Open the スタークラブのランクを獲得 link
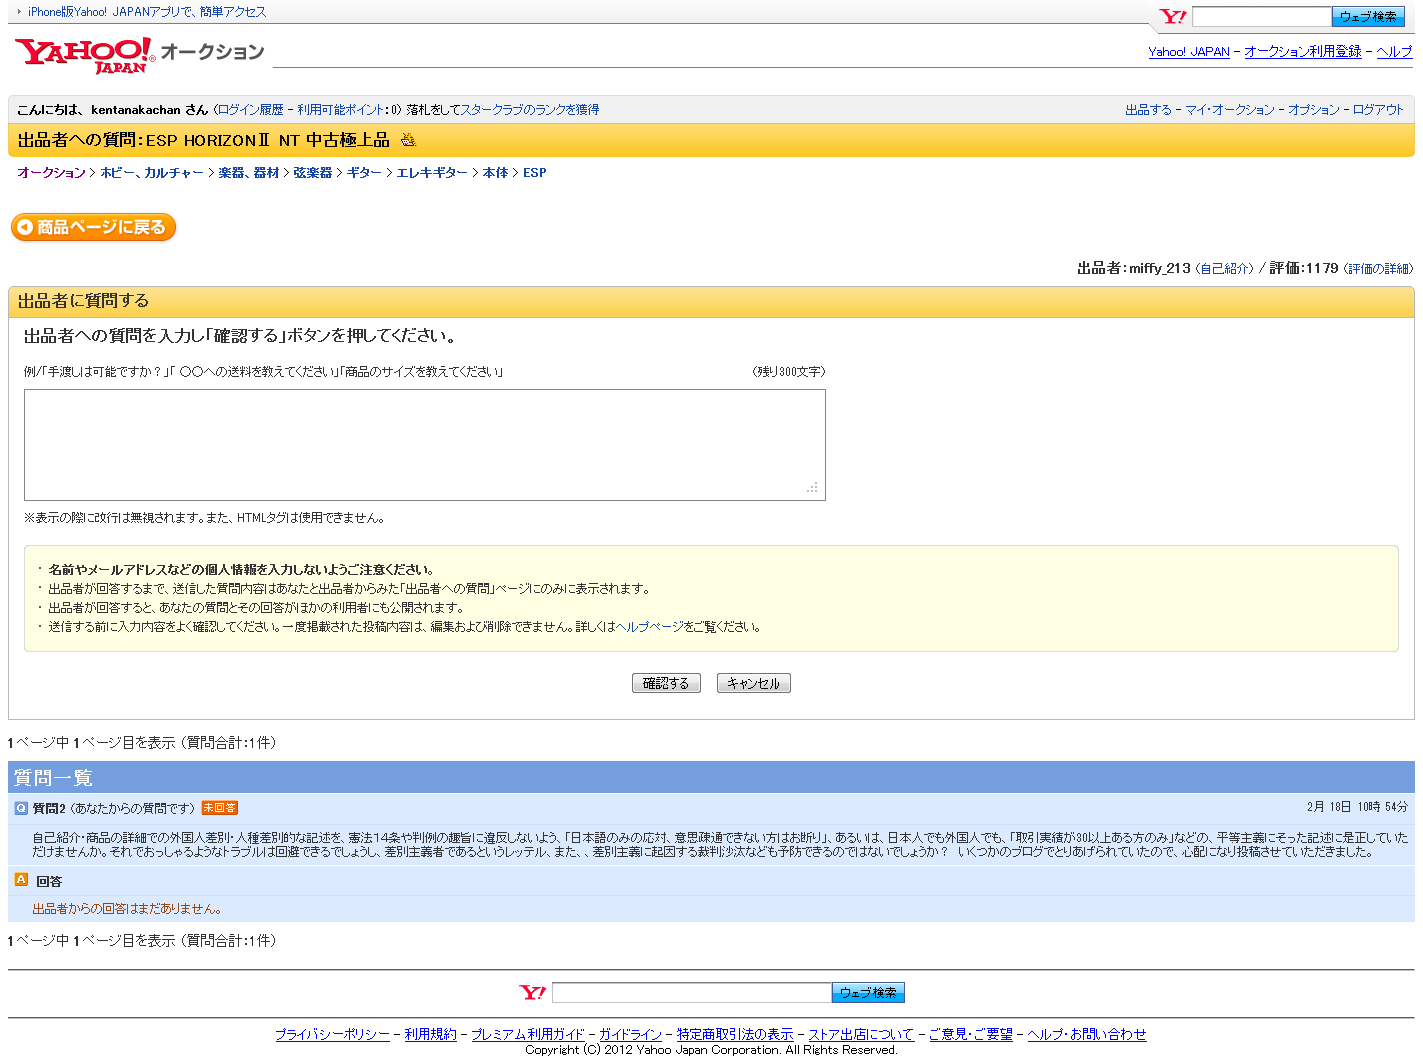Viewport: 1423px width, 1056px height. [529, 110]
